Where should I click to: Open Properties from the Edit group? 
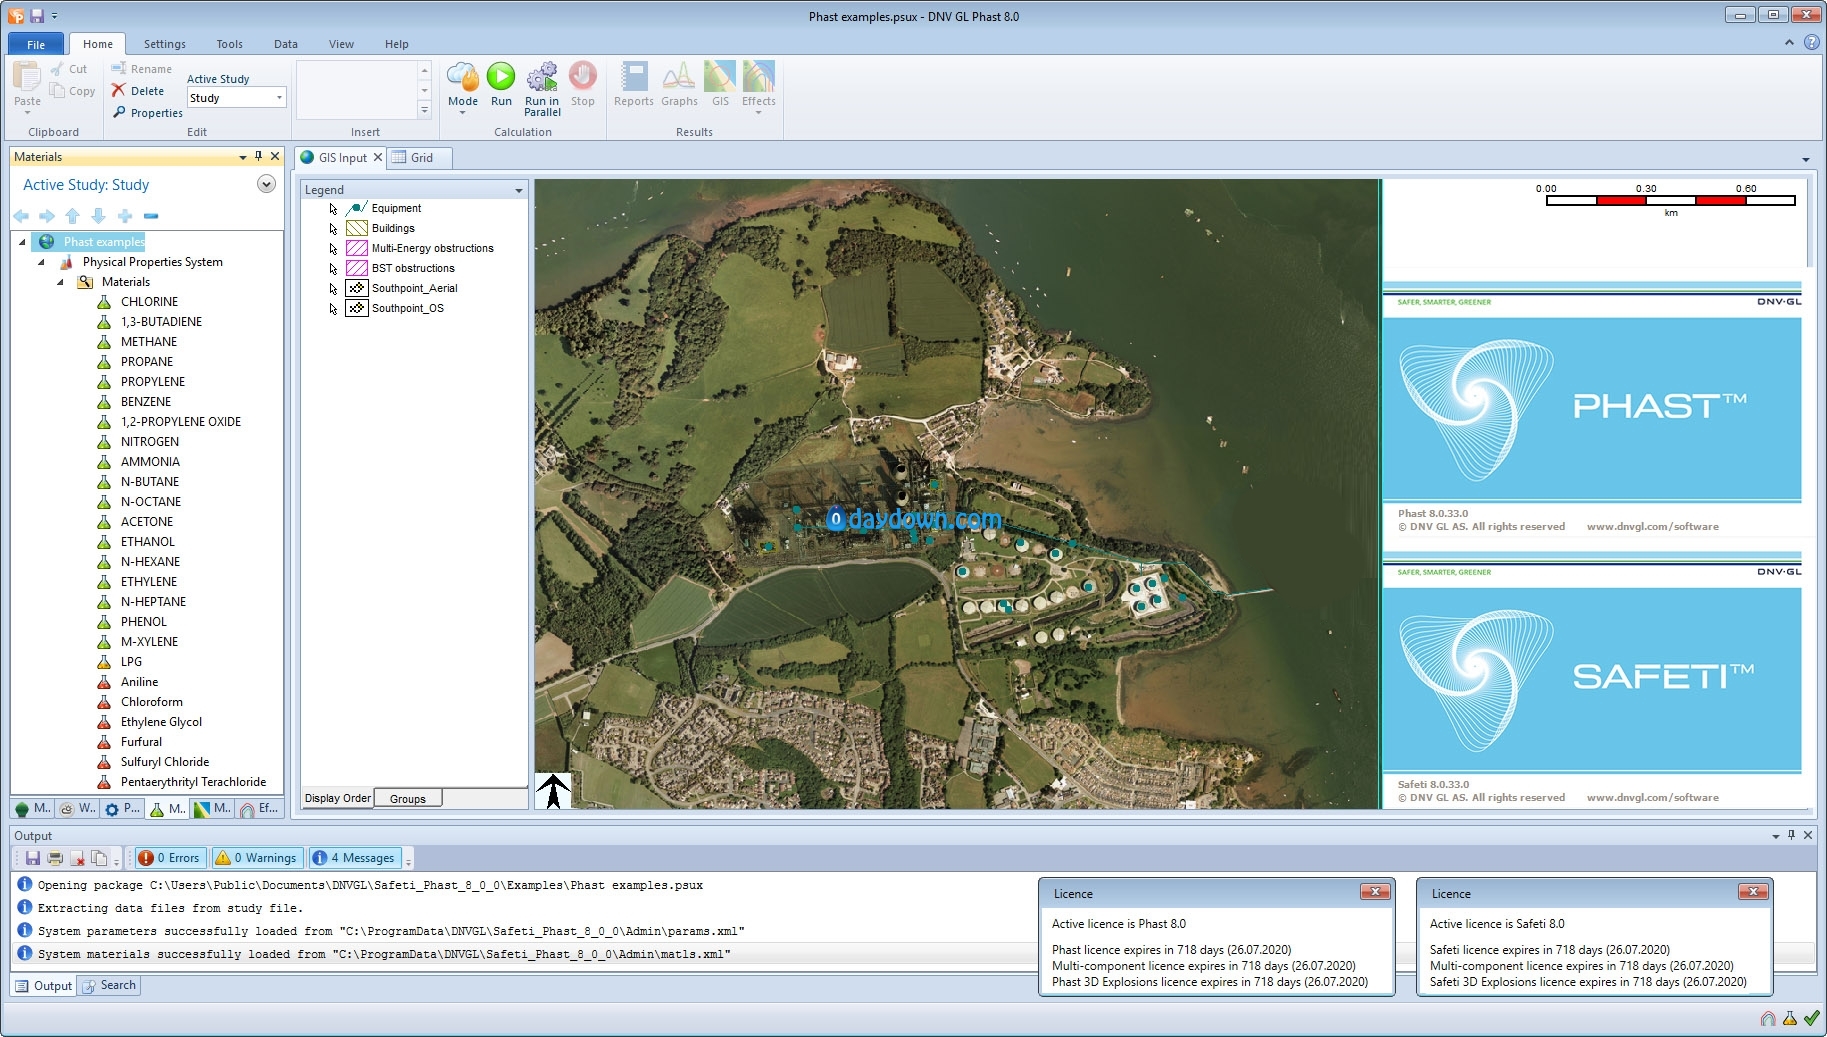(147, 113)
